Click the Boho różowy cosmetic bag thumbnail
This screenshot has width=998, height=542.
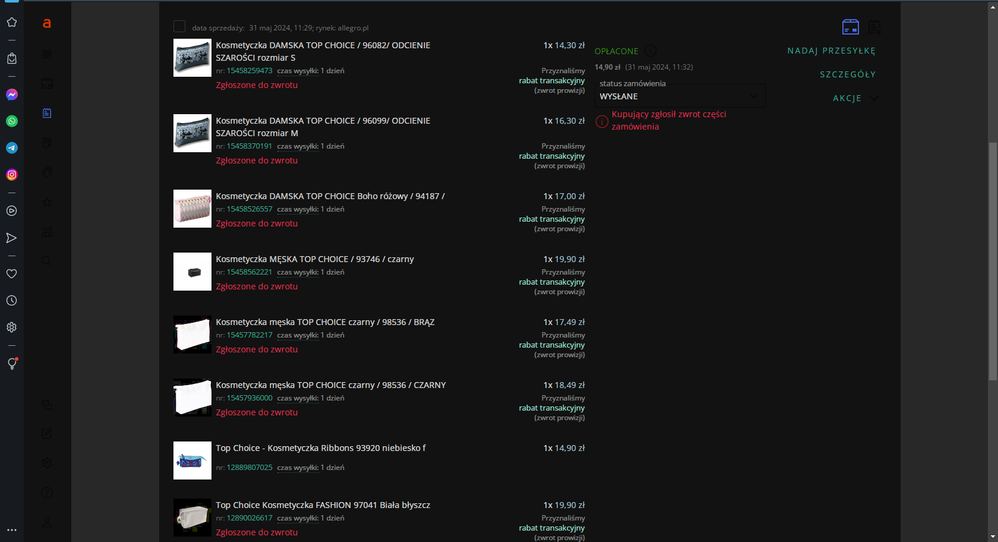tap(192, 209)
